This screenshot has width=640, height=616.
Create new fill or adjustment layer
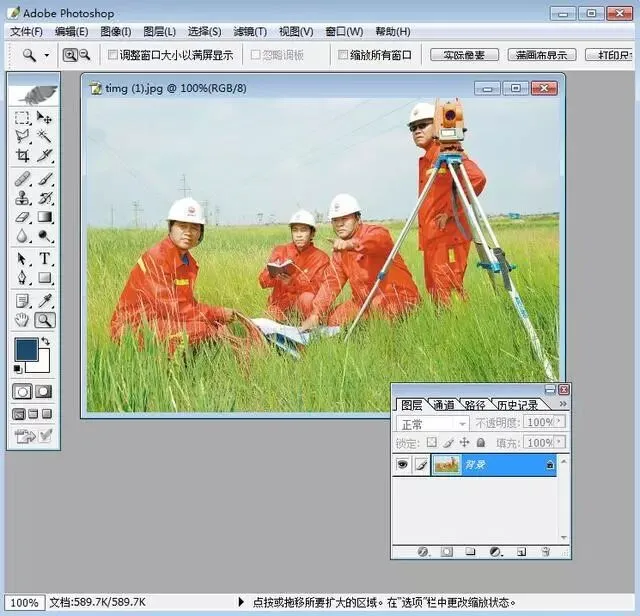click(496, 552)
